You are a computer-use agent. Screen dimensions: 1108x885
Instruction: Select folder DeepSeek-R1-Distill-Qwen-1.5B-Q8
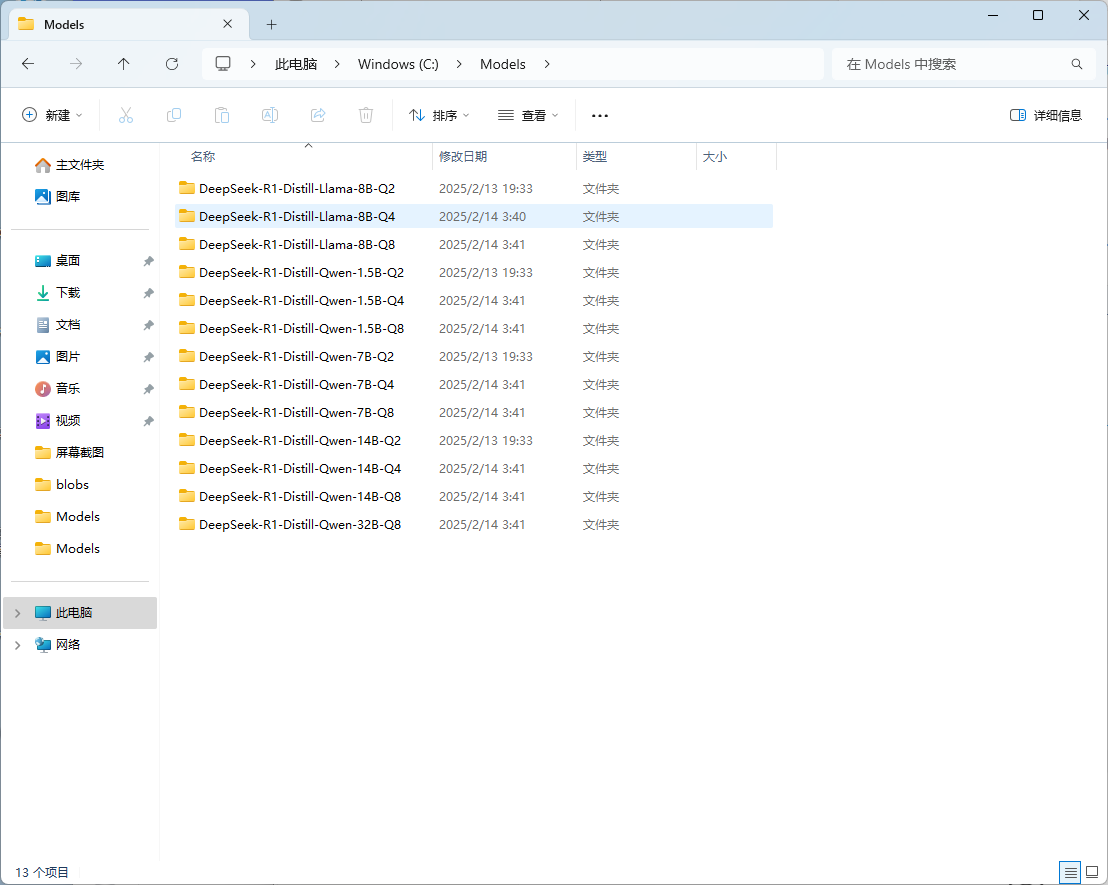[x=473, y=329]
